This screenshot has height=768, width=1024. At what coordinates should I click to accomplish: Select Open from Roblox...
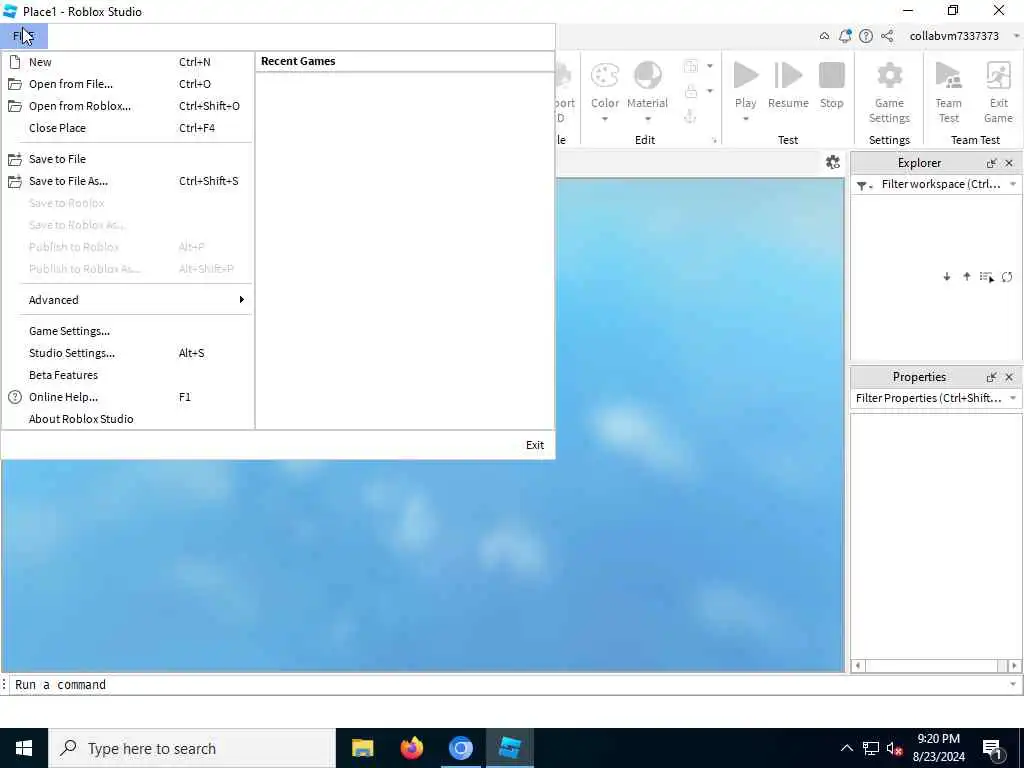click(x=127, y=106)
